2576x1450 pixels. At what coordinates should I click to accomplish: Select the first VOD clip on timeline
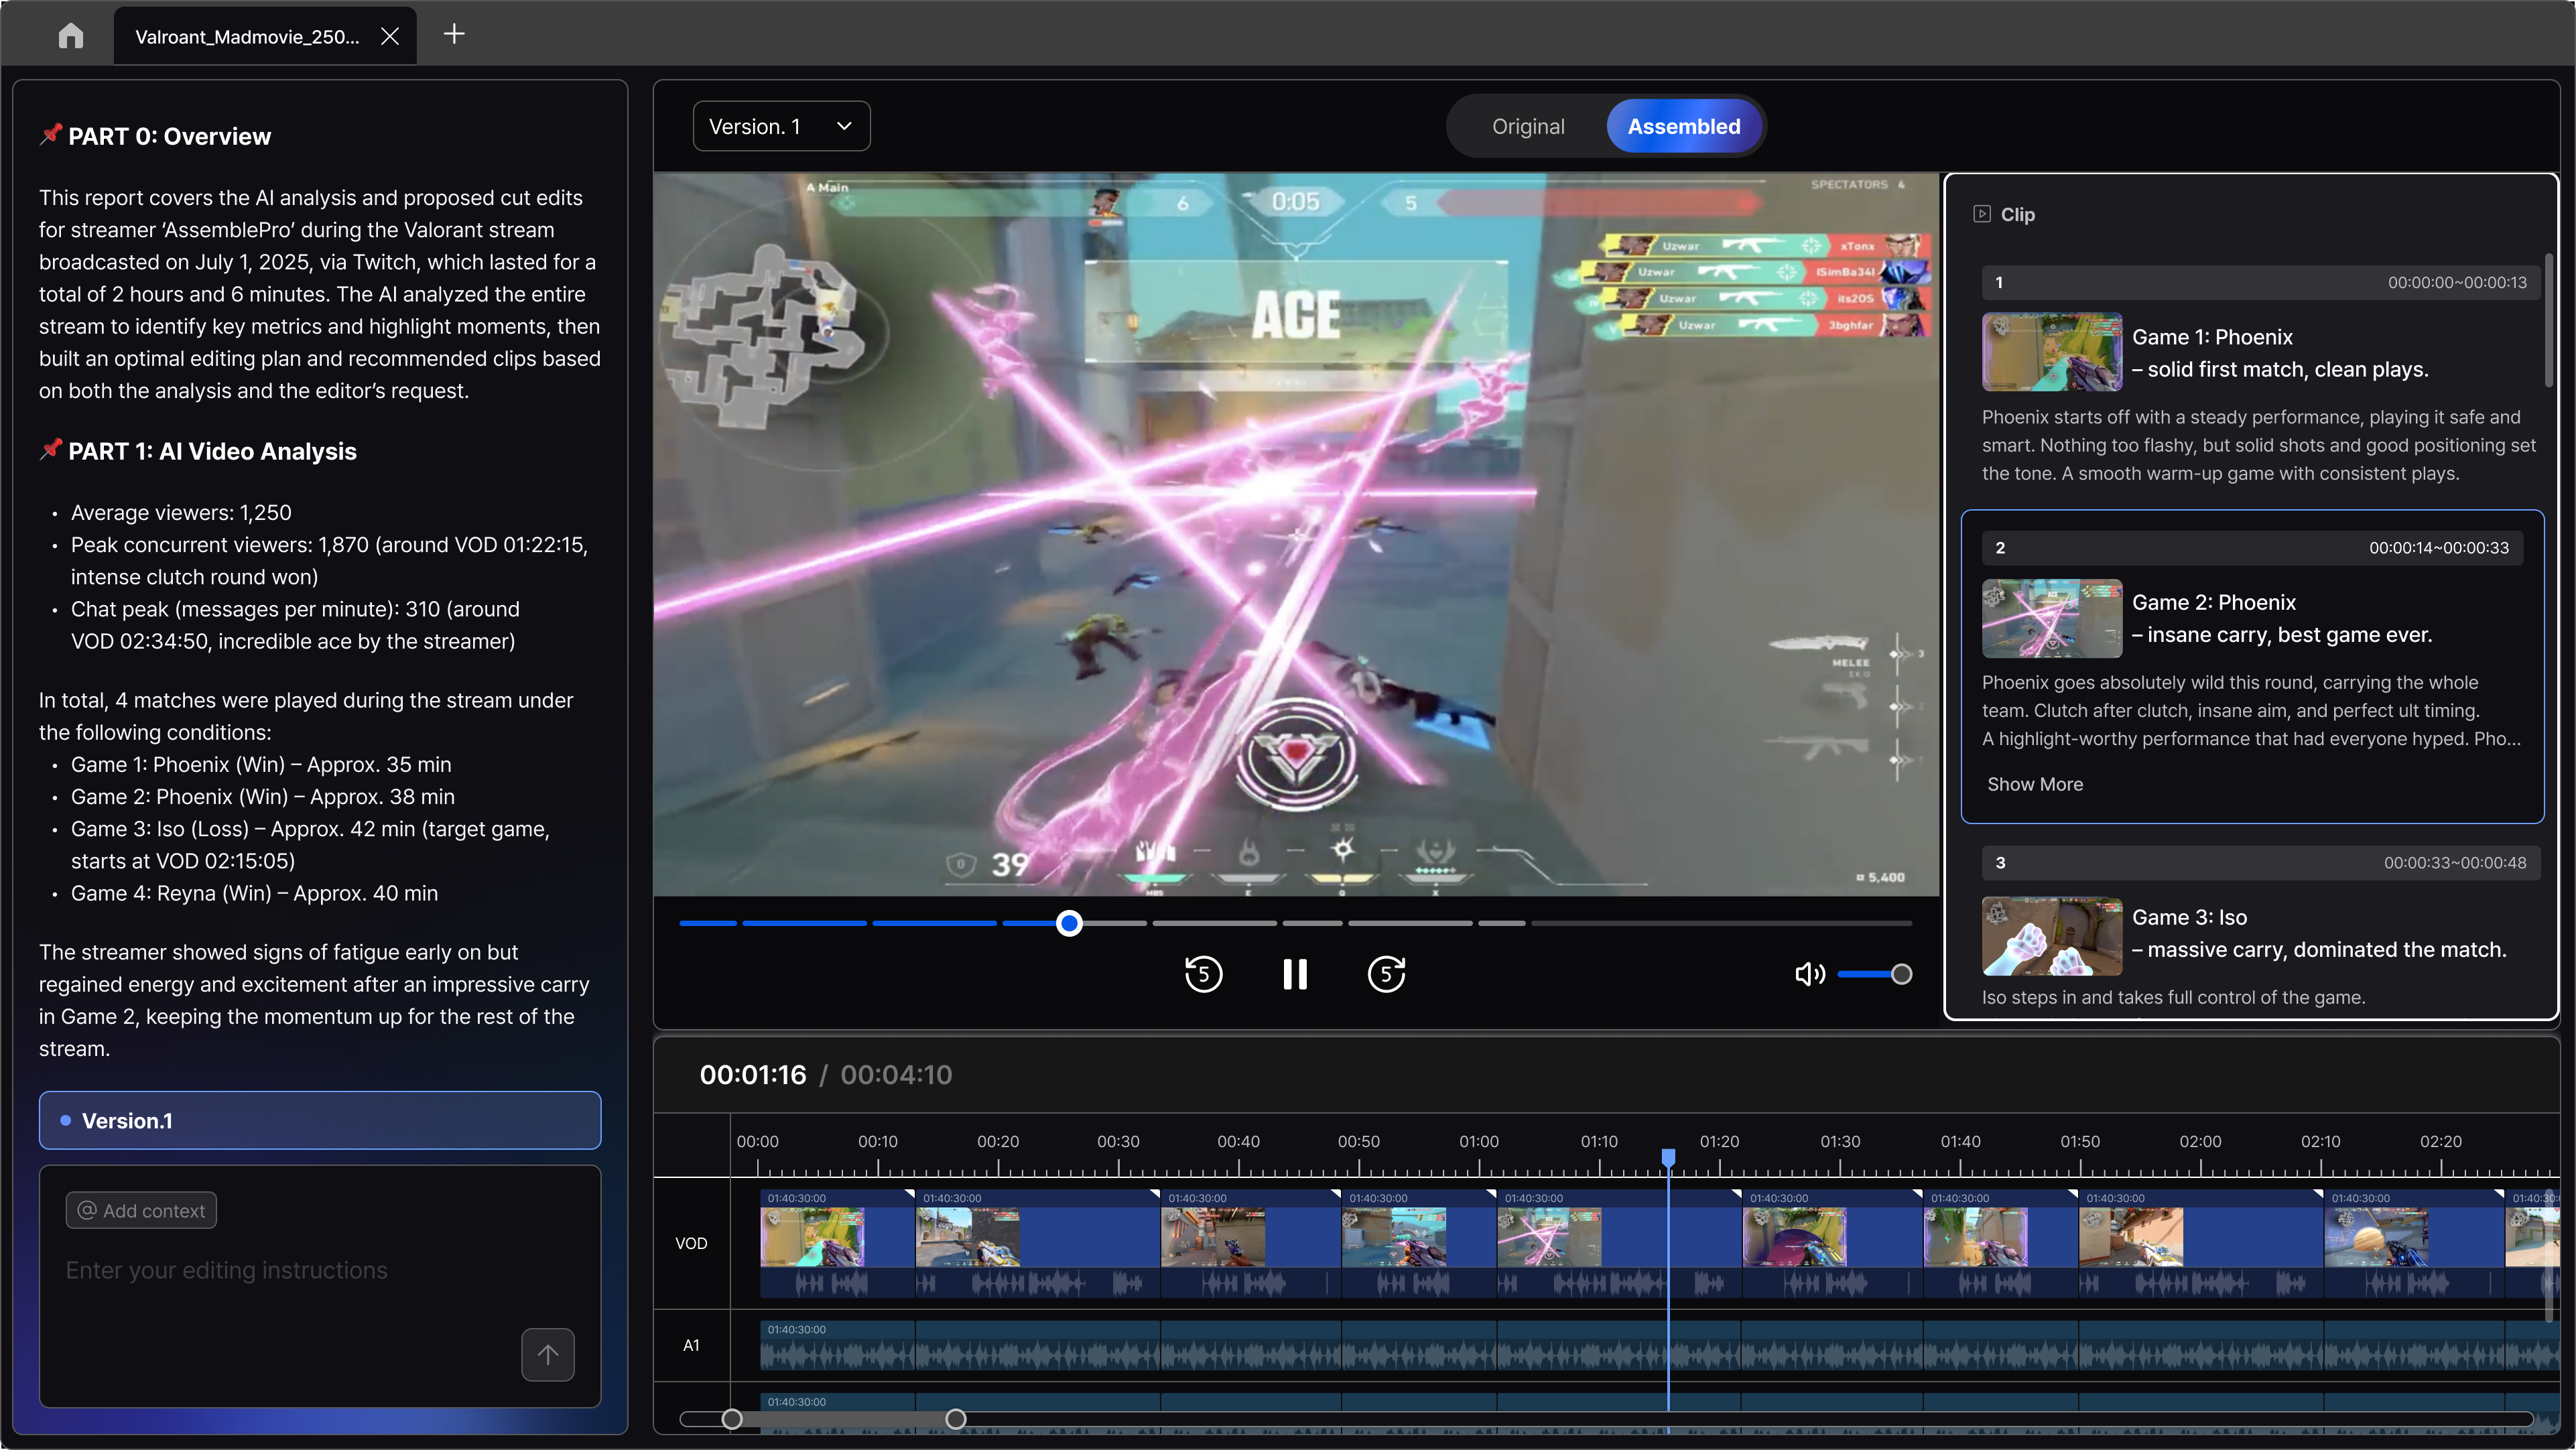(x=837, y=1243)
